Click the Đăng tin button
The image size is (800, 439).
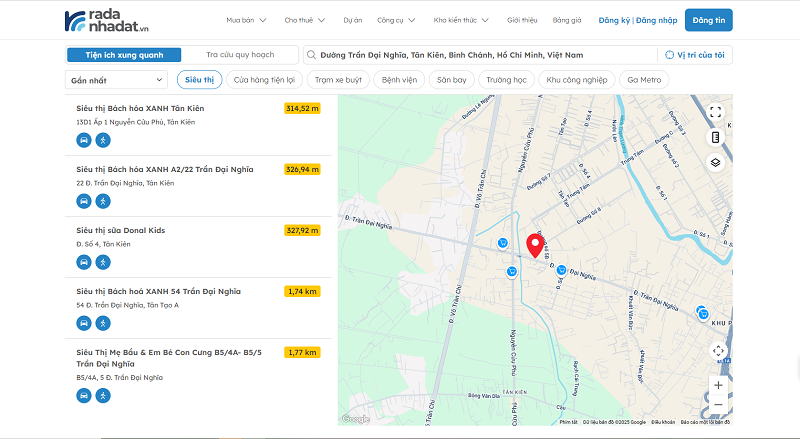point(709,20)
